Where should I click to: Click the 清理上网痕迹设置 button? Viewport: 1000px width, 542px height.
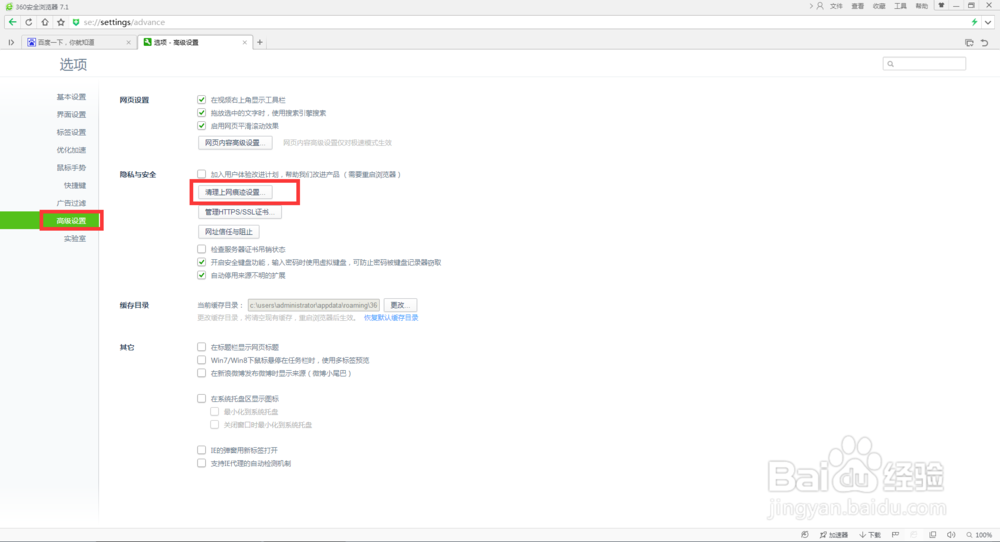235,192
